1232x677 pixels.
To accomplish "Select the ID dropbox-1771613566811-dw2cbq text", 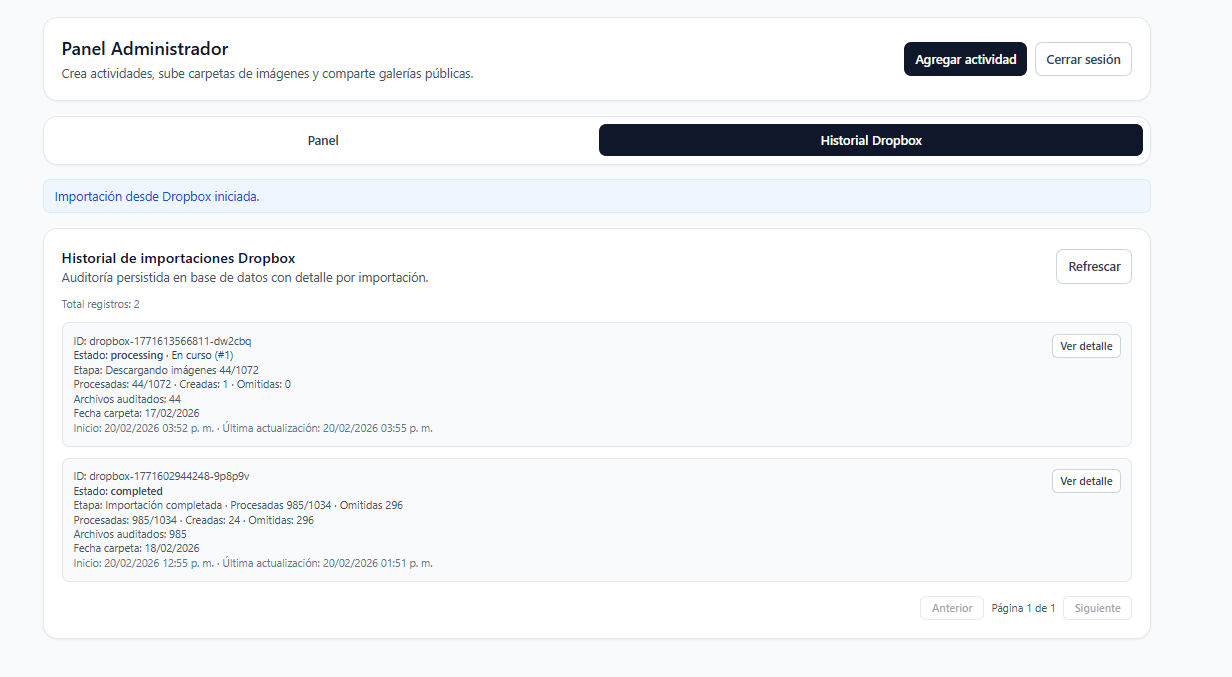I will click(162, 341).
